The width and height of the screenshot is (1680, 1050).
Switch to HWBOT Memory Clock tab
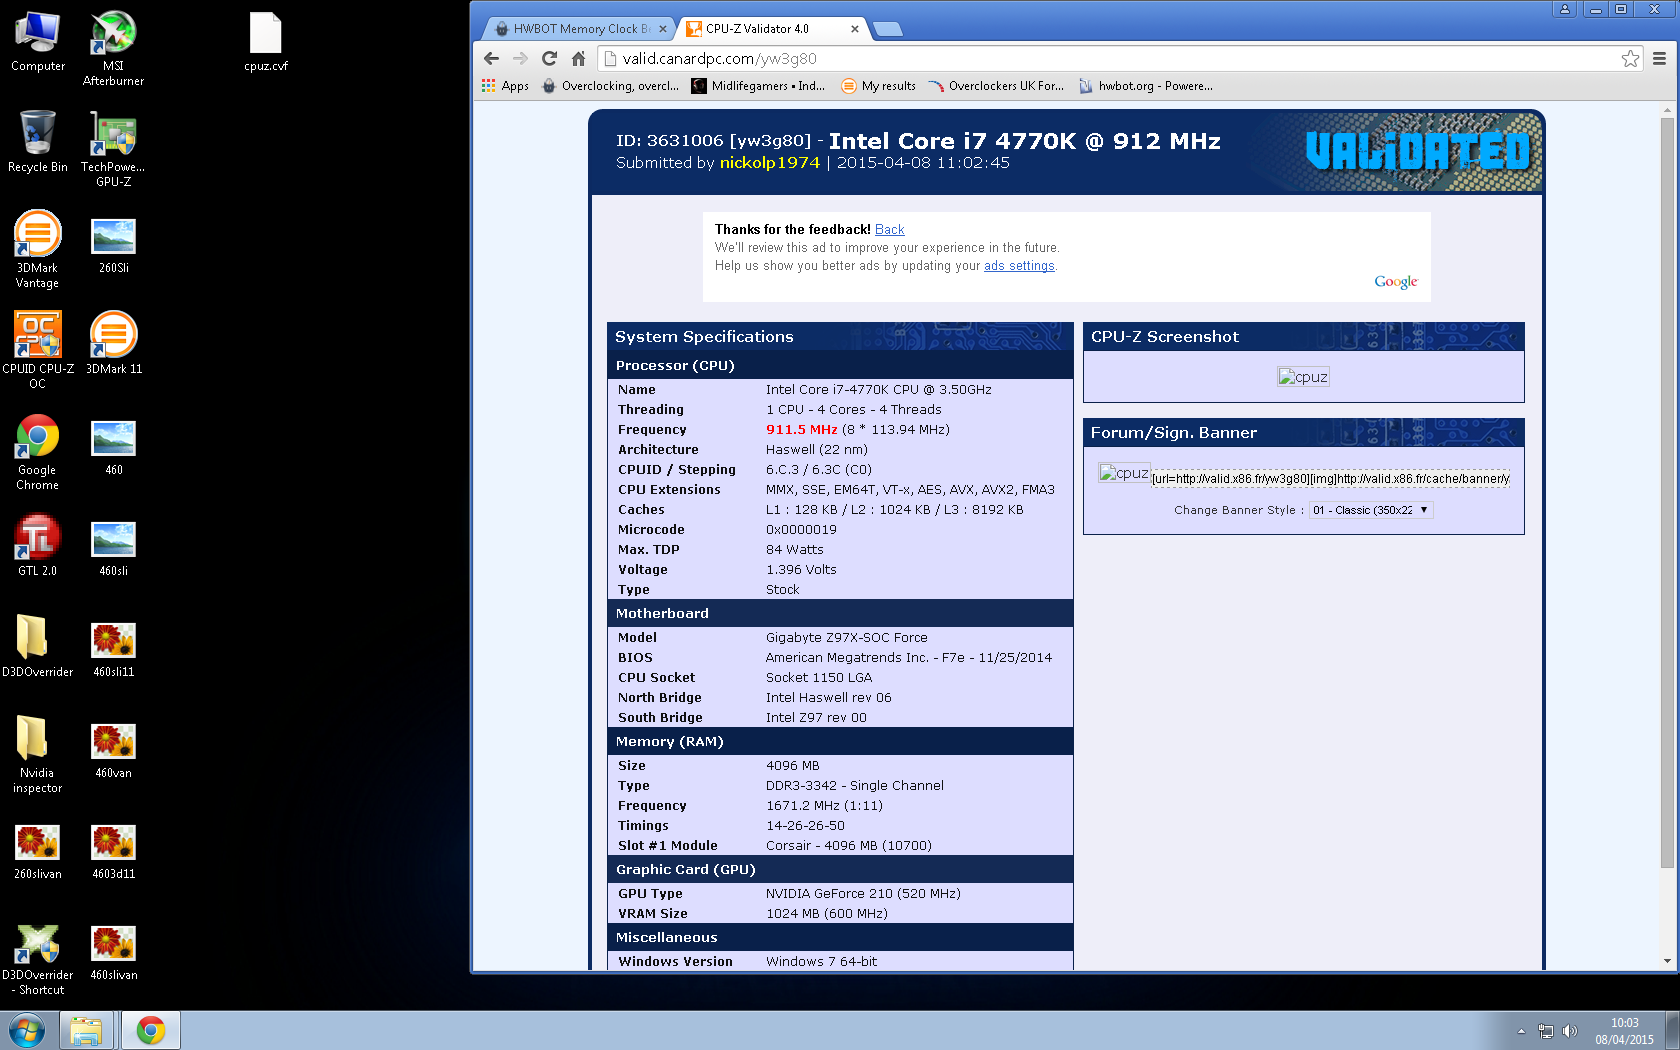(x=580, y=29)
